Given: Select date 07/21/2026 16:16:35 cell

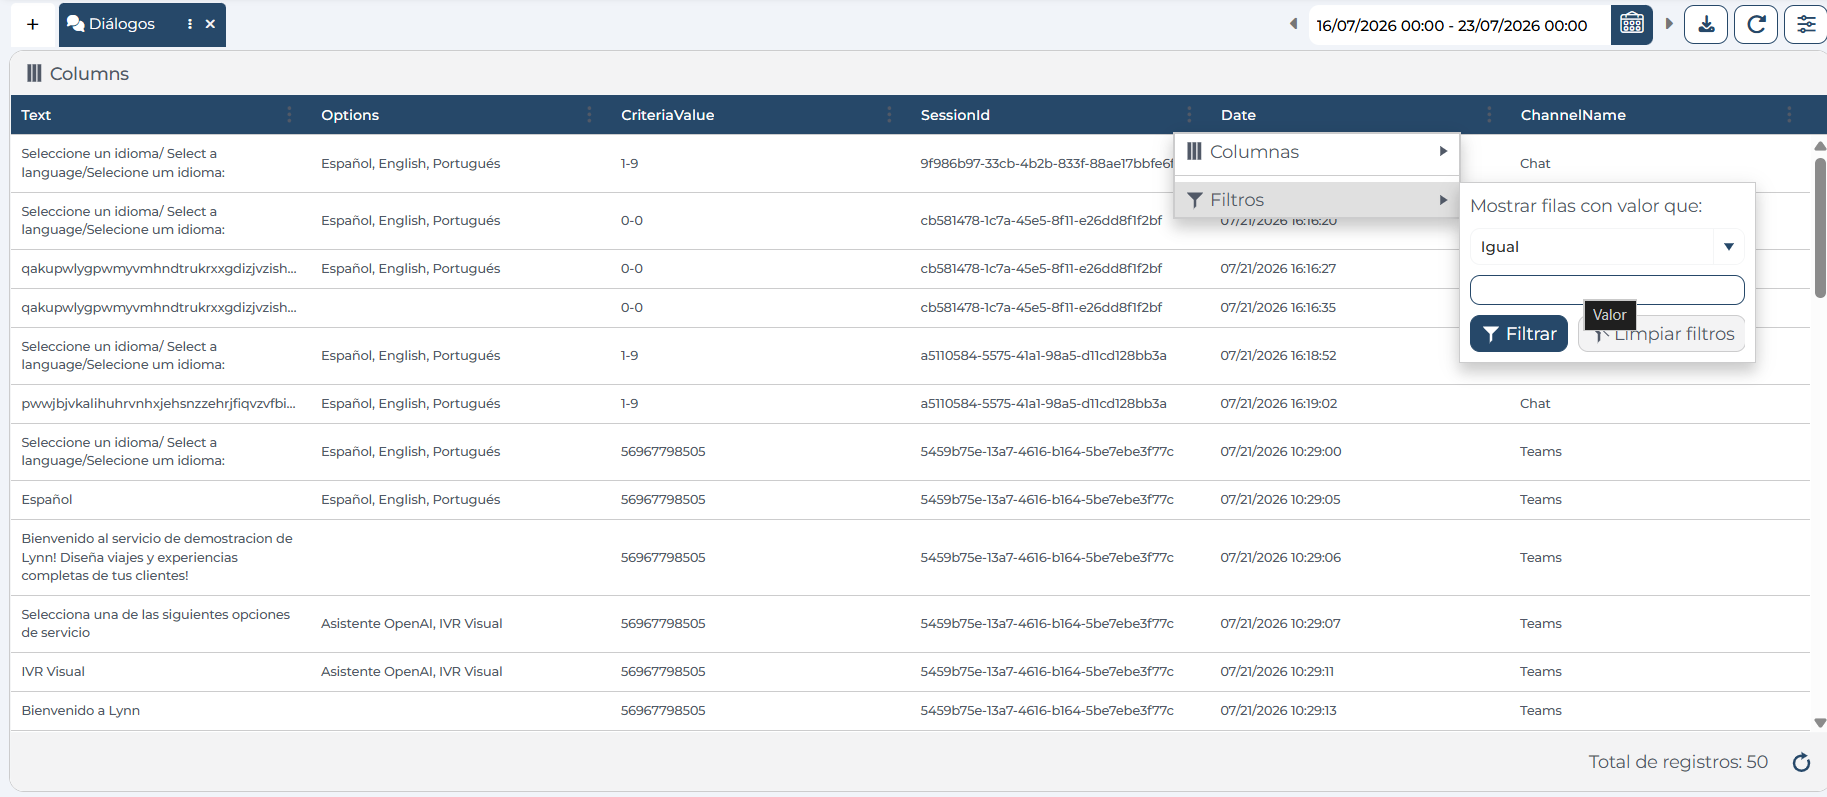Looking at the screenshot, I should tap(1278, 308).
